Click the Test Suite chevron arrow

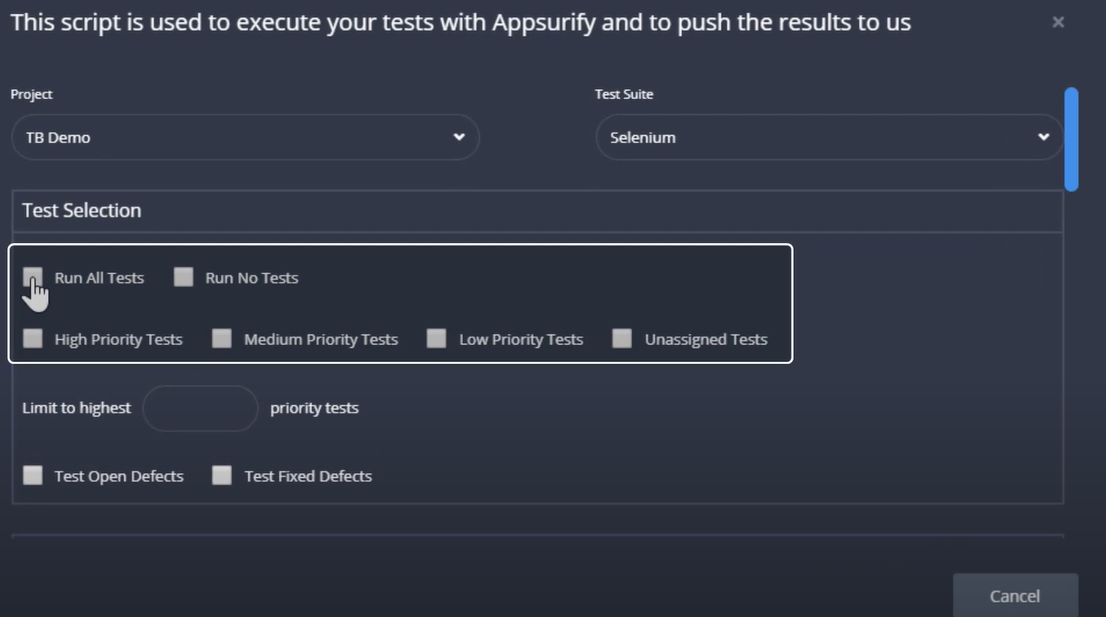(x=1042, y=137)
